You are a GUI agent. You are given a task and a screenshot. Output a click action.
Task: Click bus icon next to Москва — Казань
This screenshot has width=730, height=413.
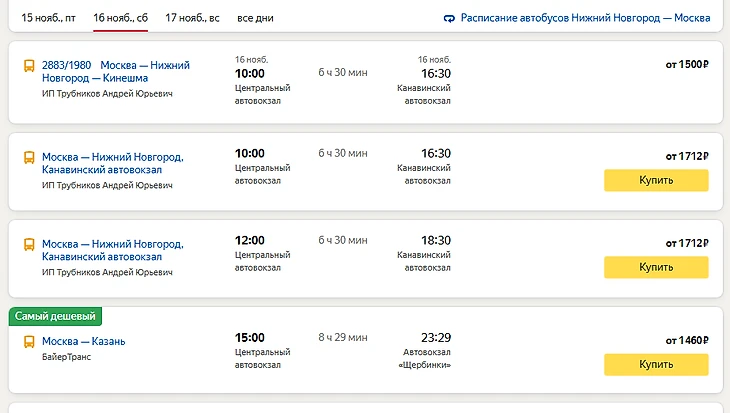pos(30,342)
